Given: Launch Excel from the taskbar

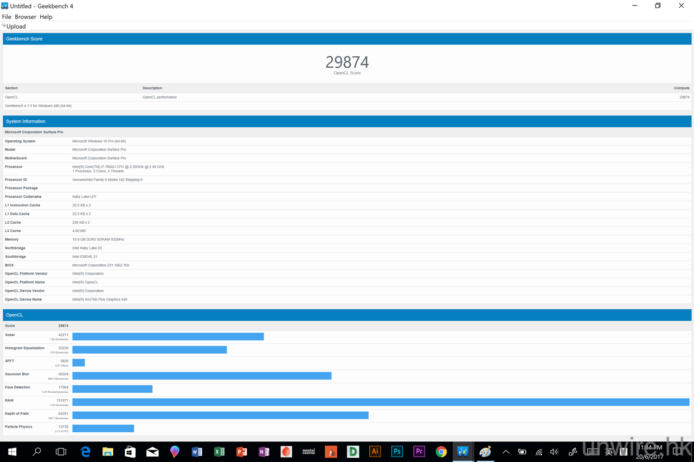Looking at the screenshot, I should point(219,452).
